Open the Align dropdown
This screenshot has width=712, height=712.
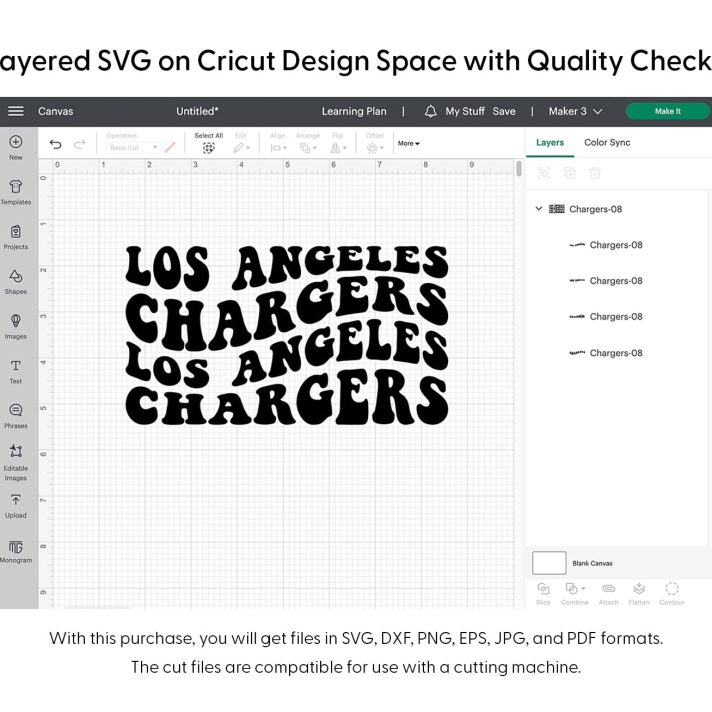(278, 148)
